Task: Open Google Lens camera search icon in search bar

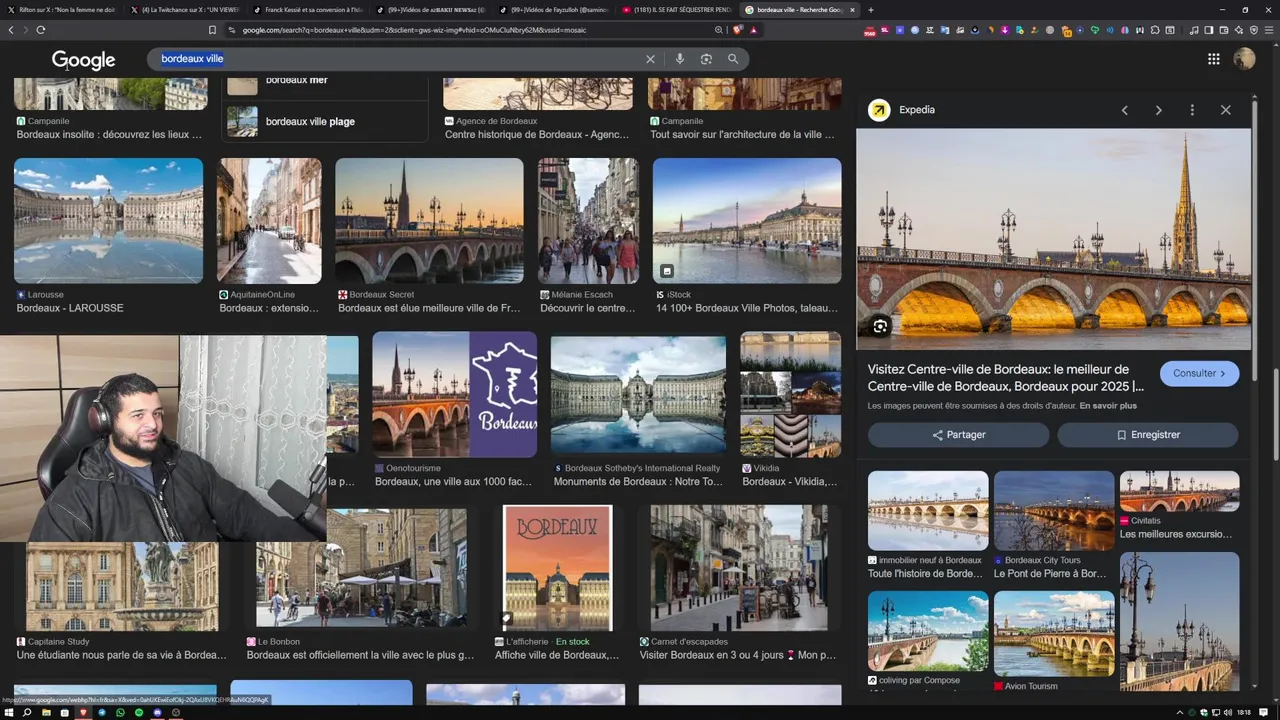Action: [x=706, y=59]
